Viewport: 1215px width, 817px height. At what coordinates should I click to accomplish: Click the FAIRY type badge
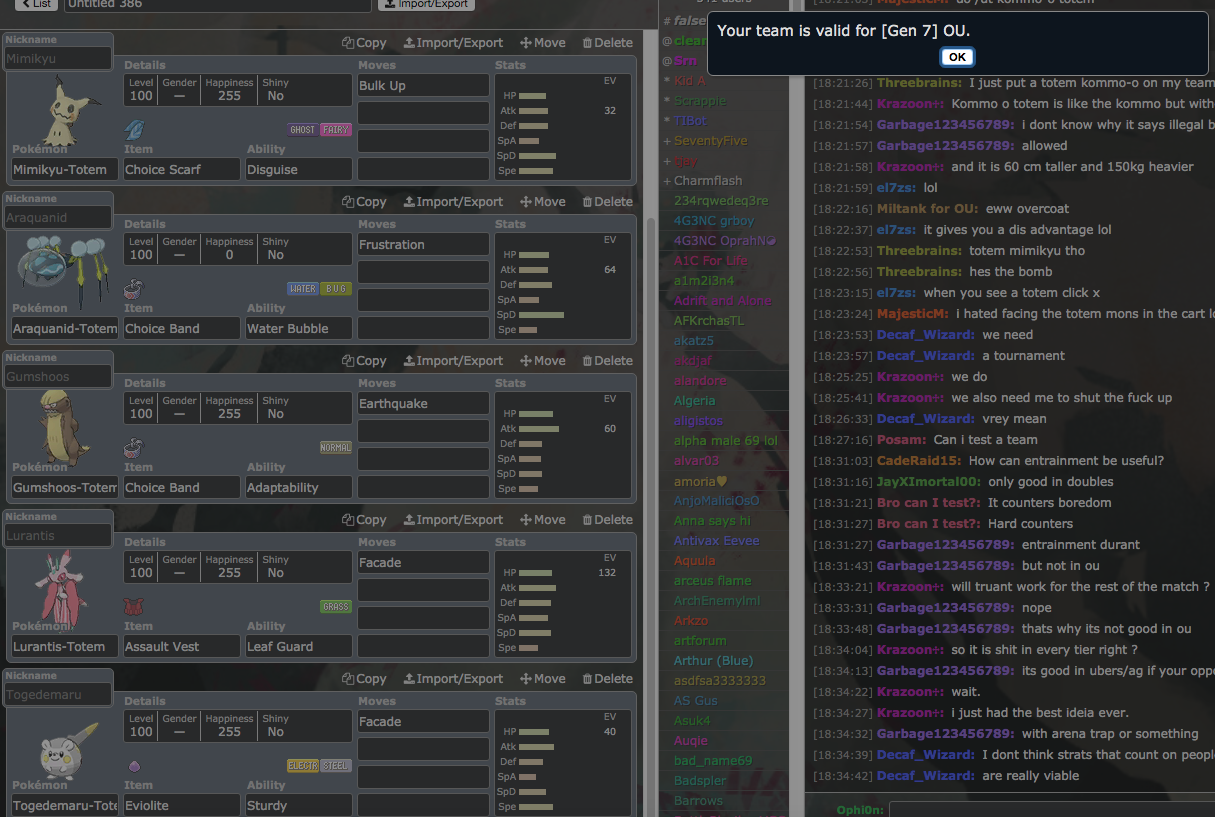pyautogui.click(x=335, y=129)
